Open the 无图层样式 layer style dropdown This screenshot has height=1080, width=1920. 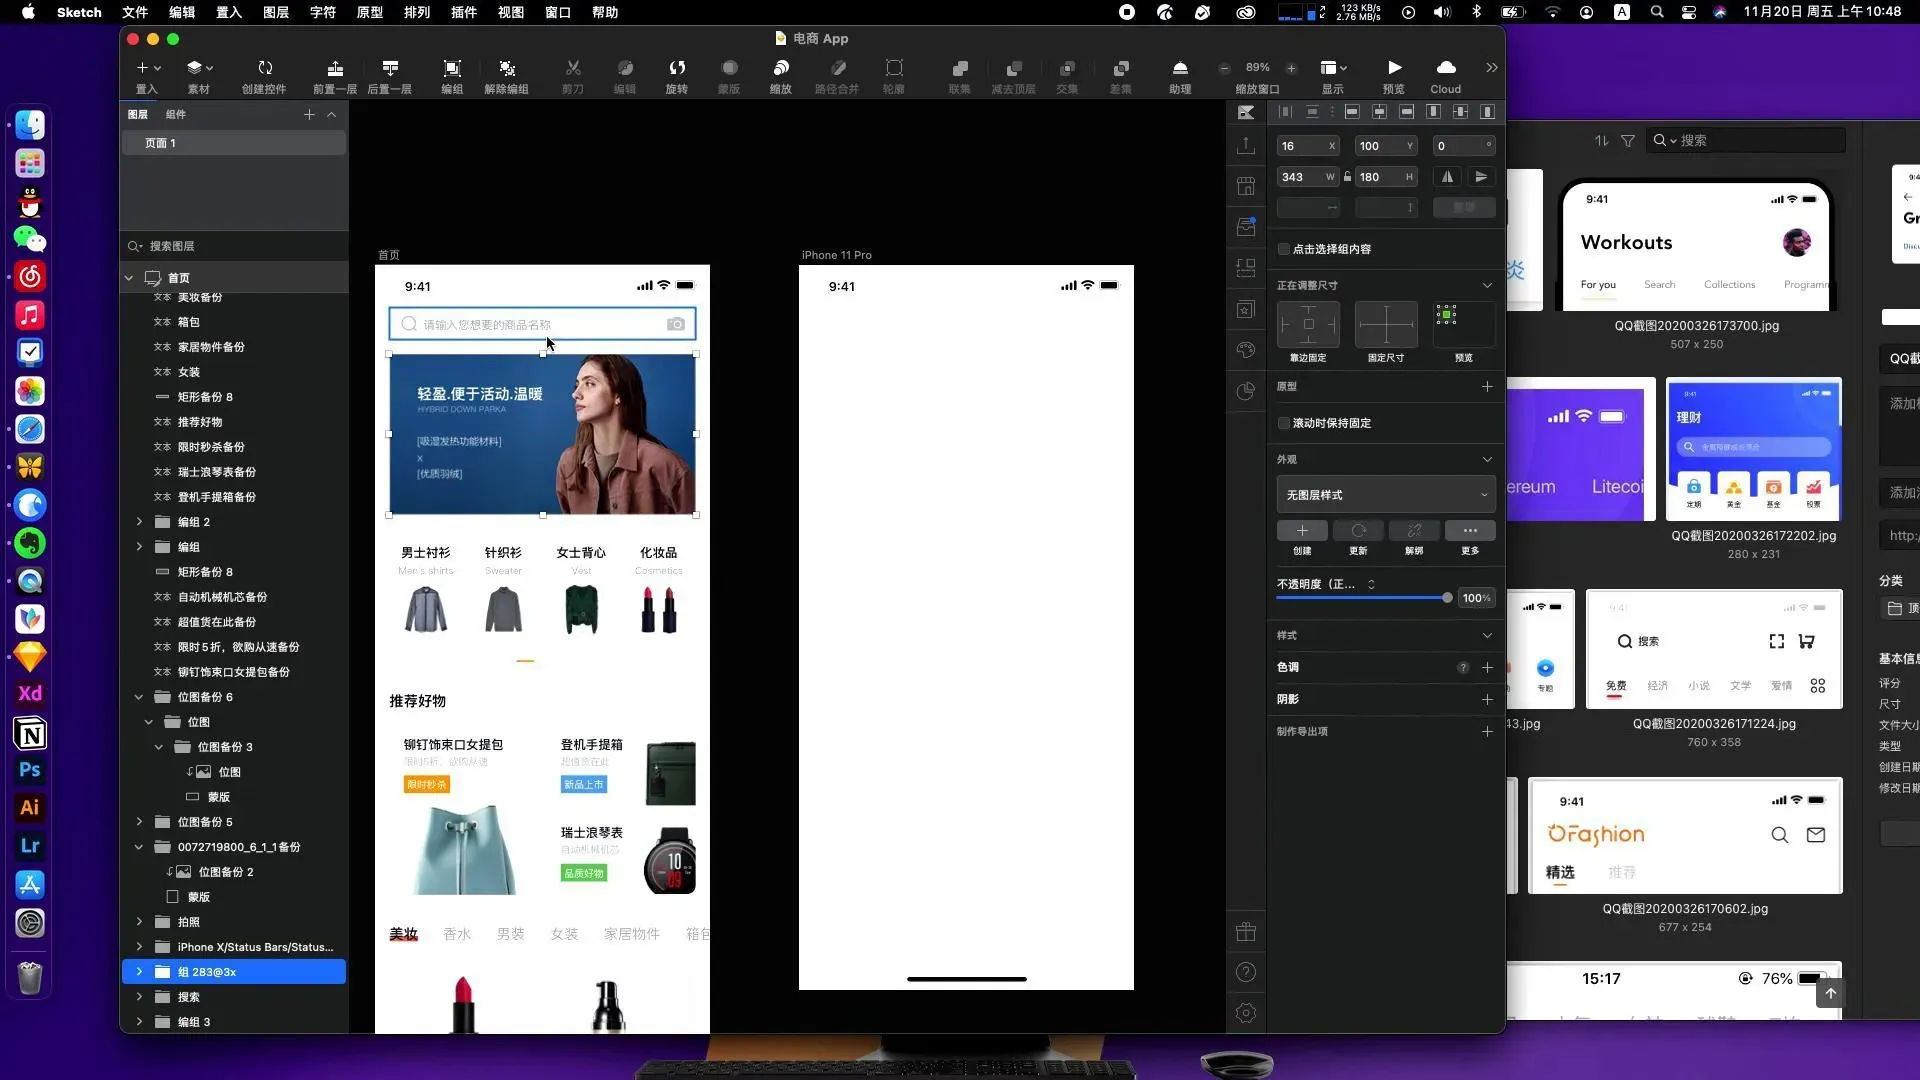[1385, 495]
